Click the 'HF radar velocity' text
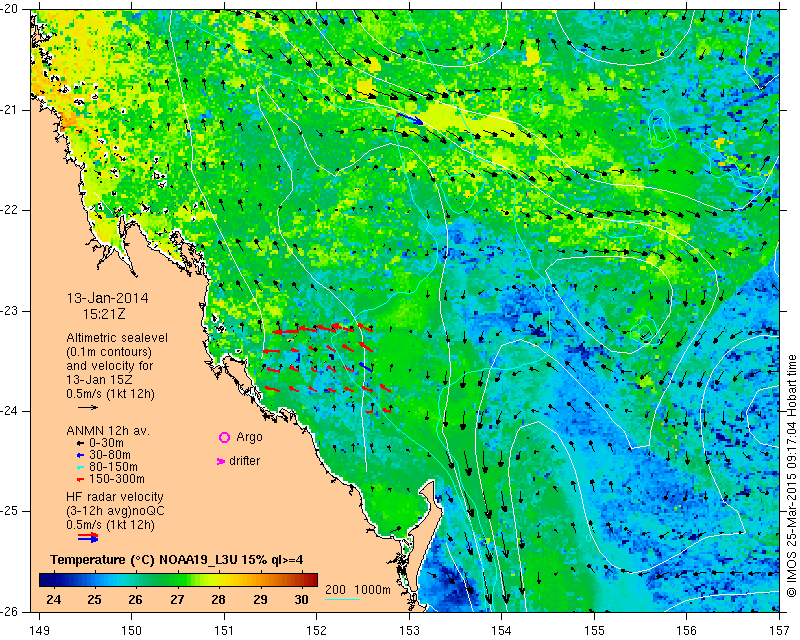The image size is (800, 640). pyautogui.click(x=115, y=497)
